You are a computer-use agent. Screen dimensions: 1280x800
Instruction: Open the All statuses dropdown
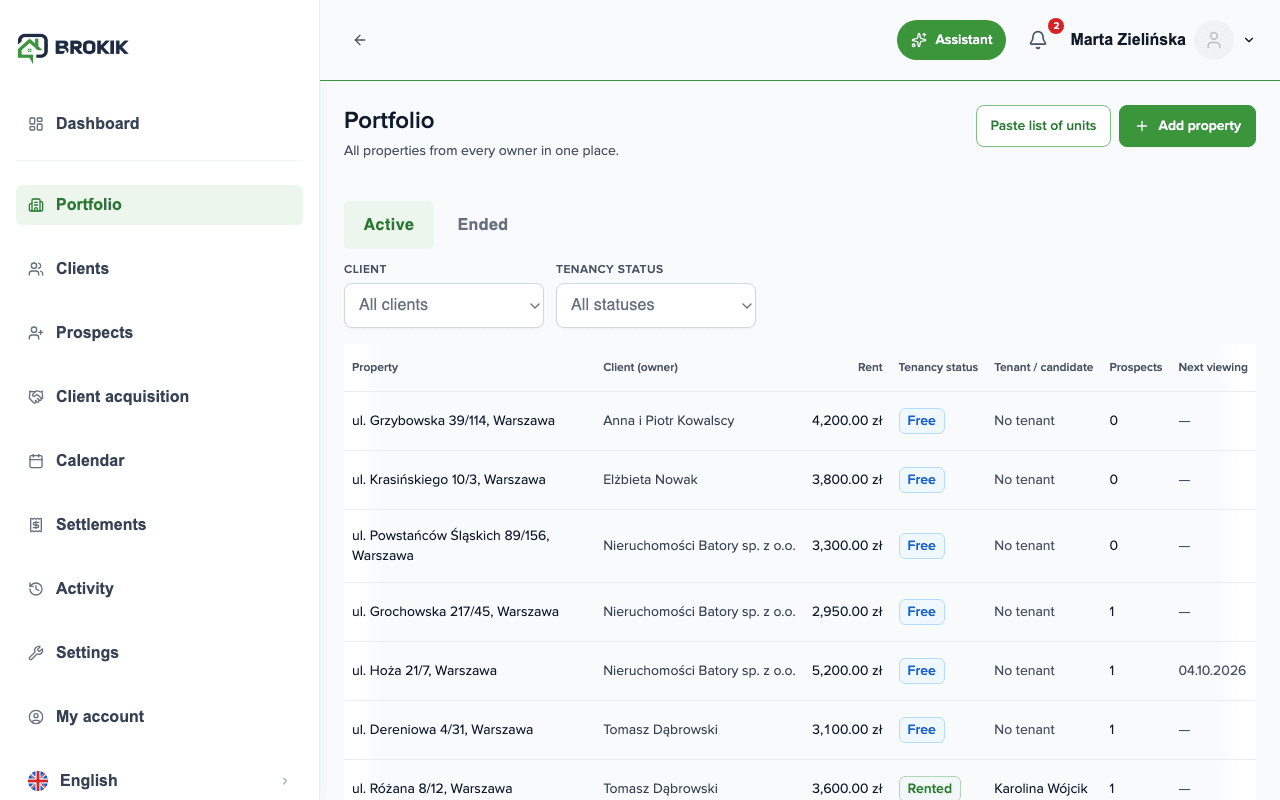click(x=656, y=305)
